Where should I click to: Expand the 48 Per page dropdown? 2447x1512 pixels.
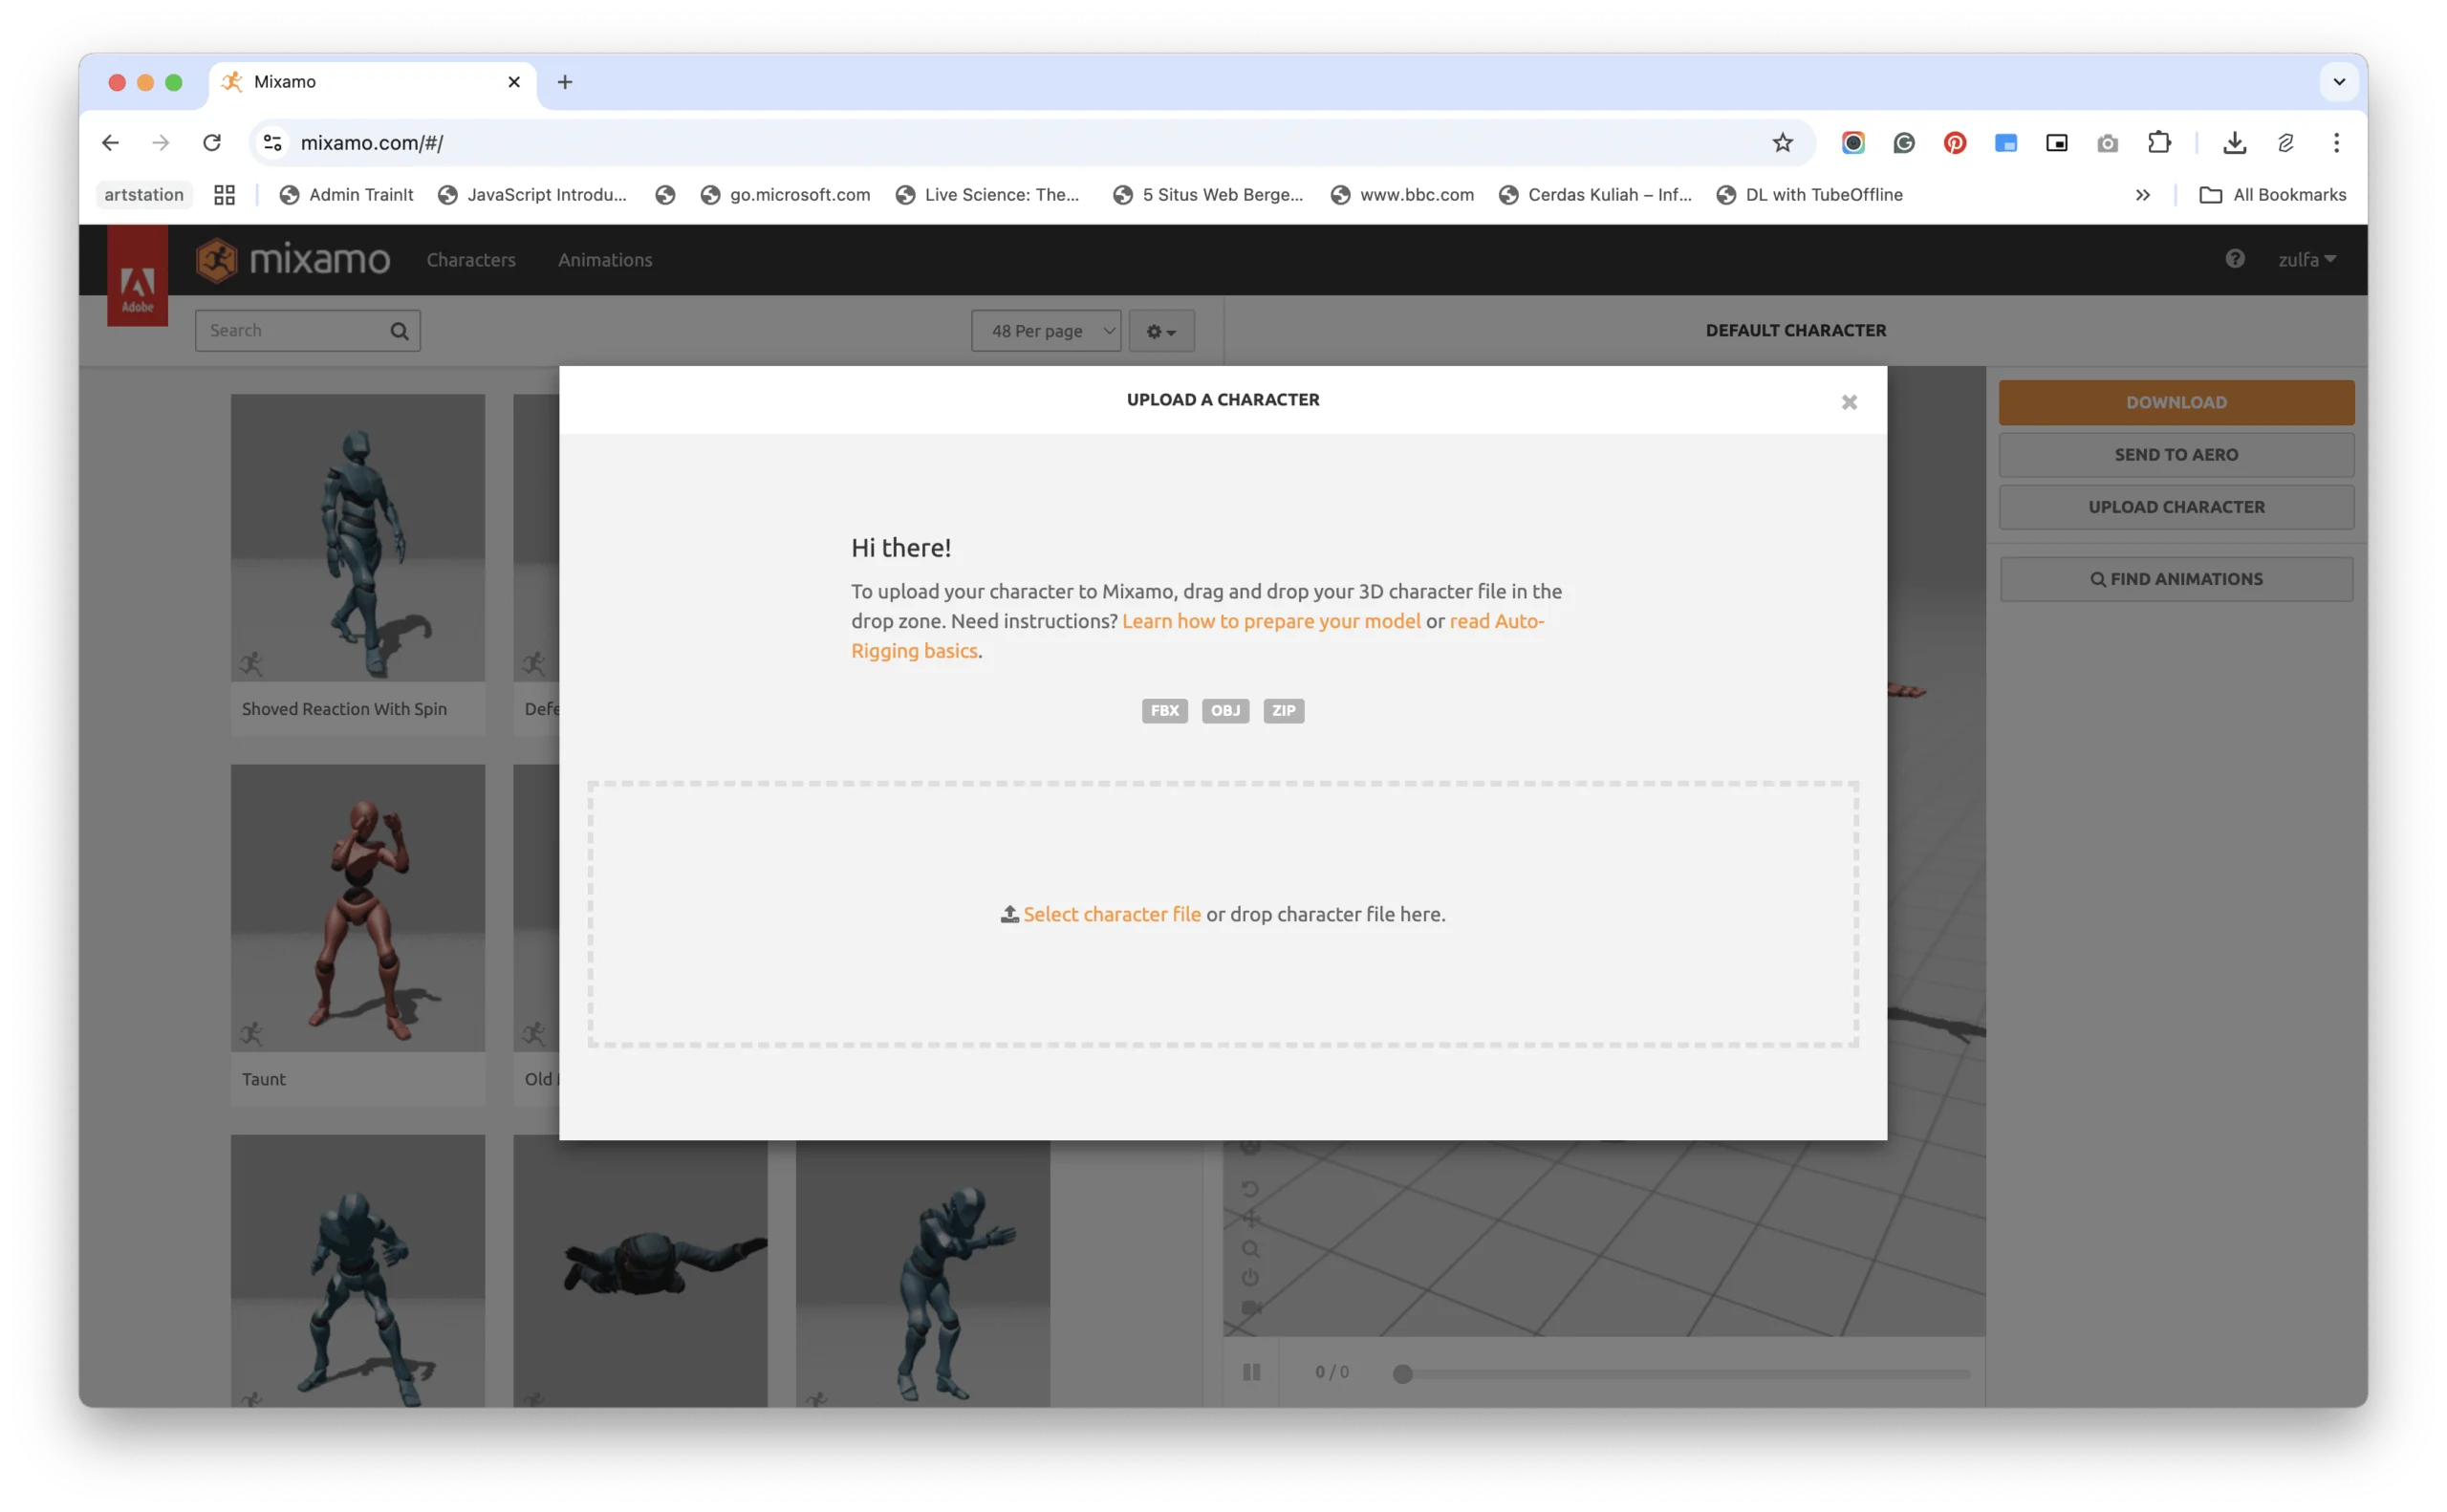point(1045,331)
